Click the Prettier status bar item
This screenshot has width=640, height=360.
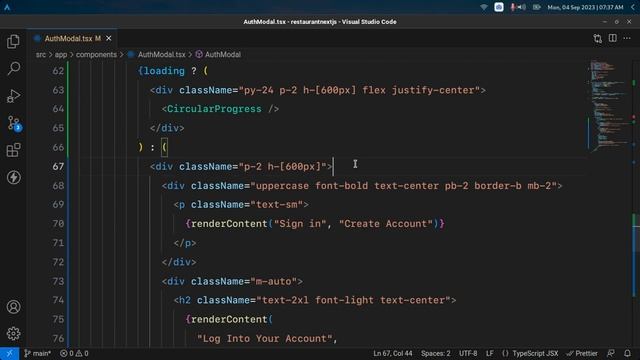[x=582, y=353]
